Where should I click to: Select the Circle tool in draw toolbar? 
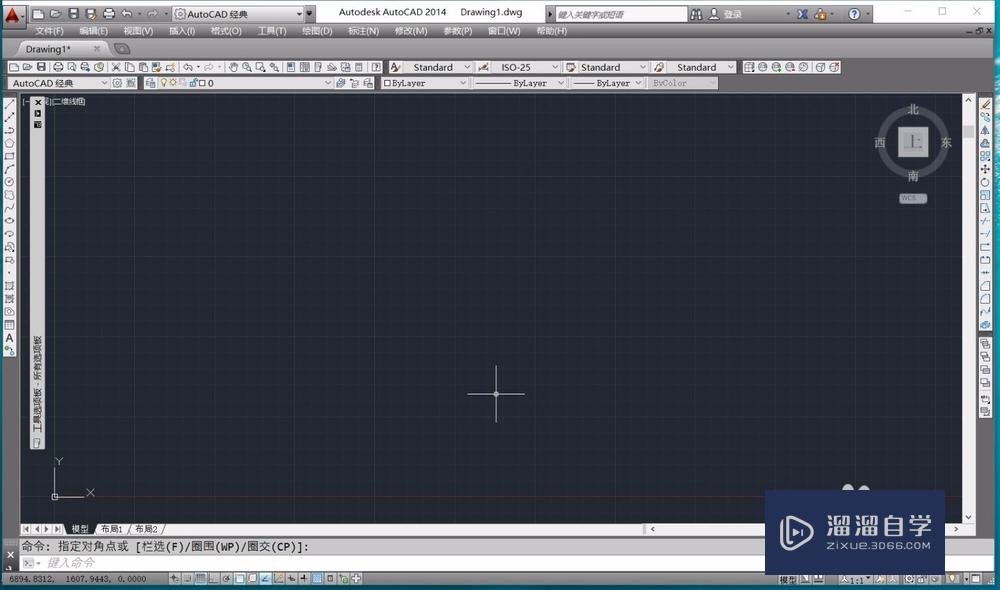[x=10, y=182]
